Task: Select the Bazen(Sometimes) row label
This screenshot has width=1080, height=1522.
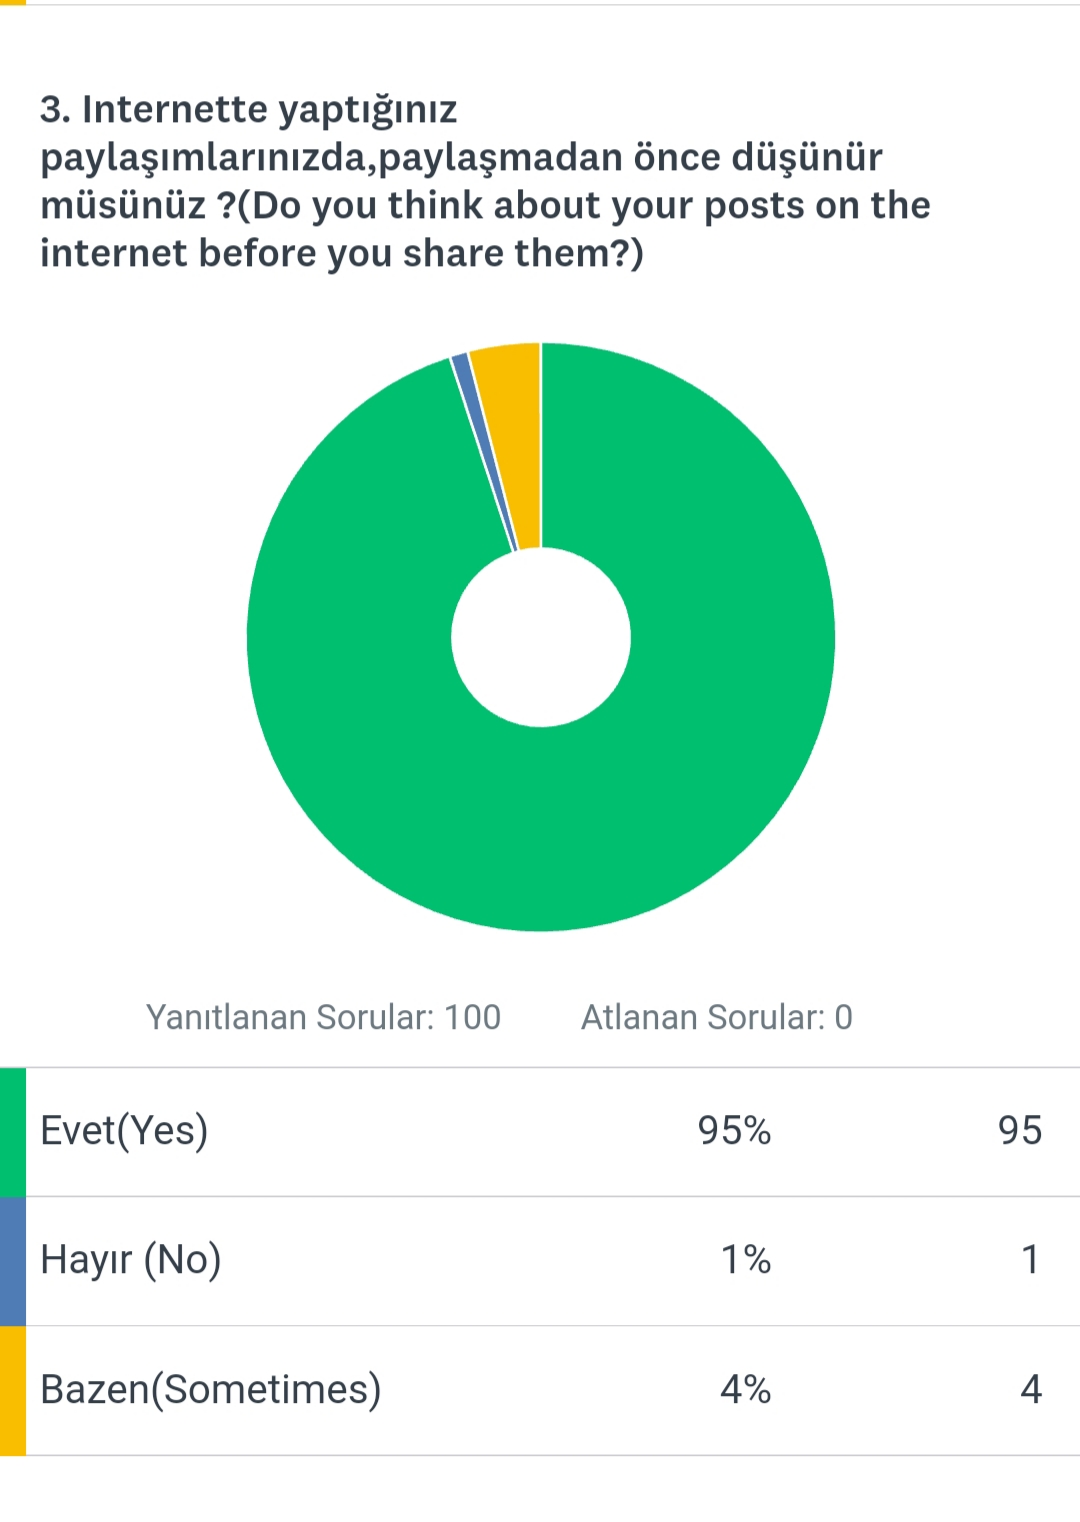Action: click(x=210, y=1390)
